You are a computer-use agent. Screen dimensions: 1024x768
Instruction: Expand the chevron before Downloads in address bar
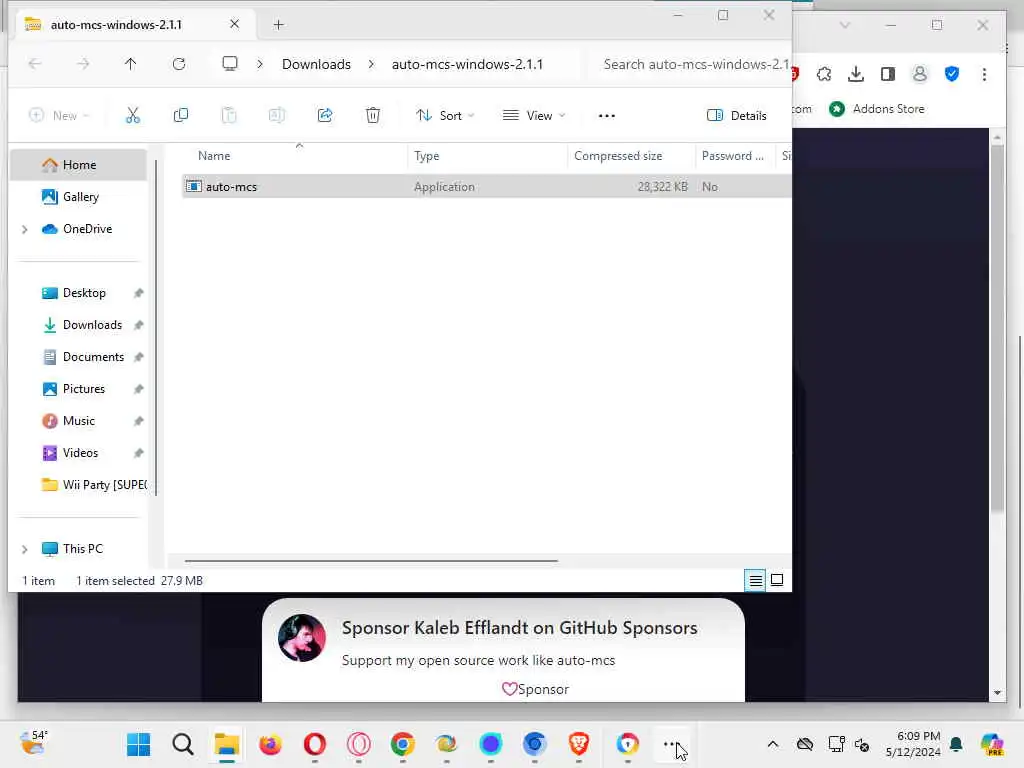(x=260, y=64)
